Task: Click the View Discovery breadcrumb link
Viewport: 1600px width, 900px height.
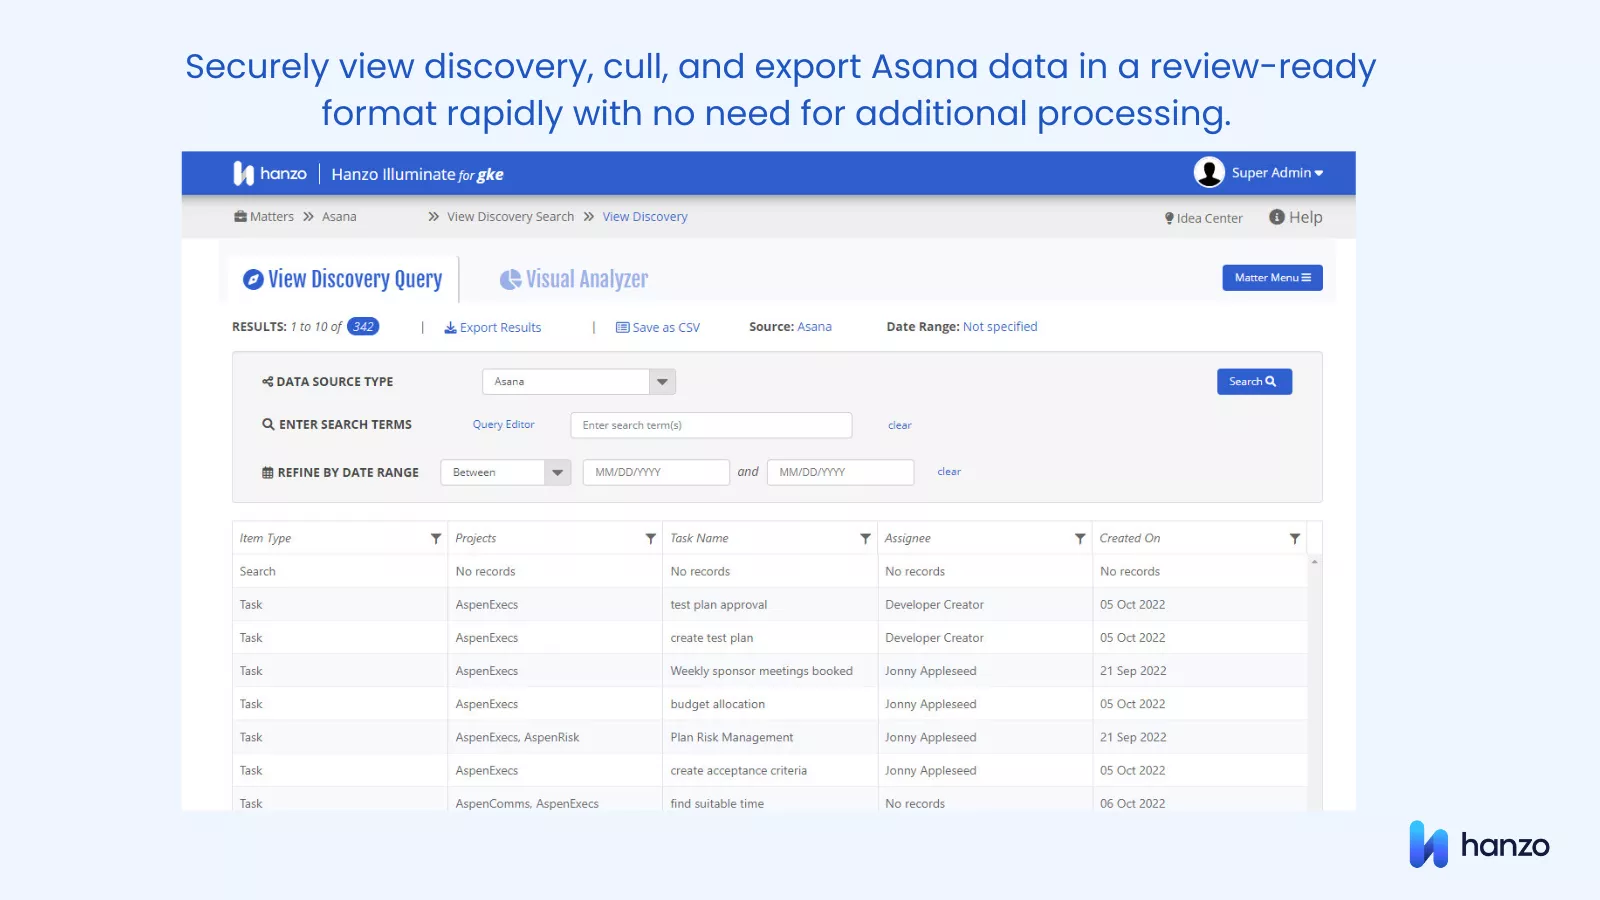Action: [645, 217]
